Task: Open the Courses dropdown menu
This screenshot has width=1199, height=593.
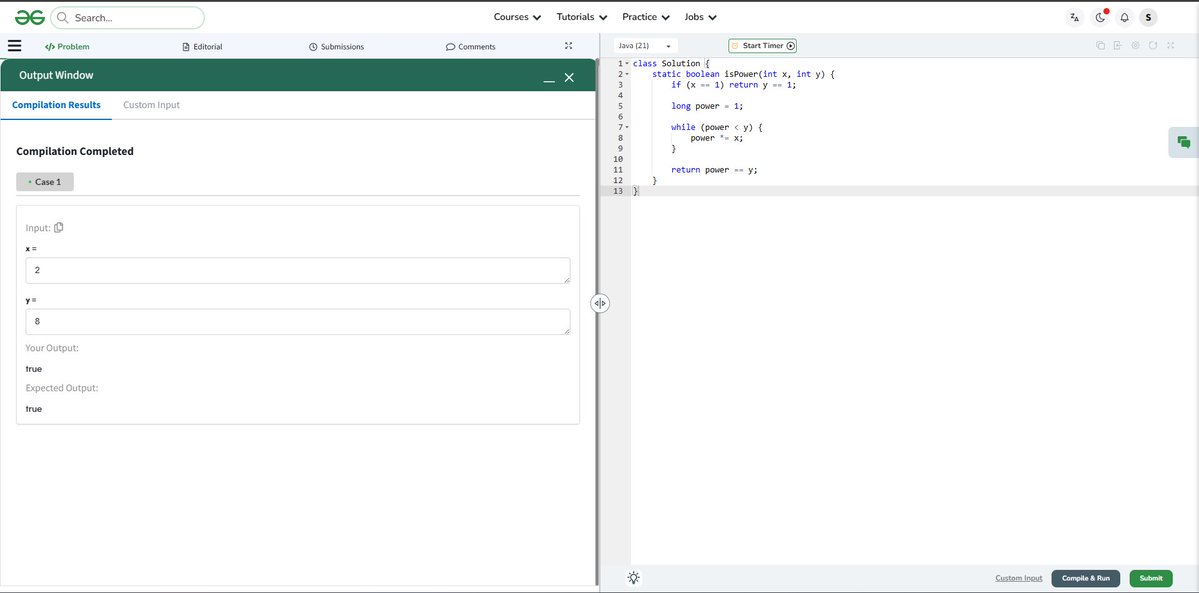Action: [518, 17]
